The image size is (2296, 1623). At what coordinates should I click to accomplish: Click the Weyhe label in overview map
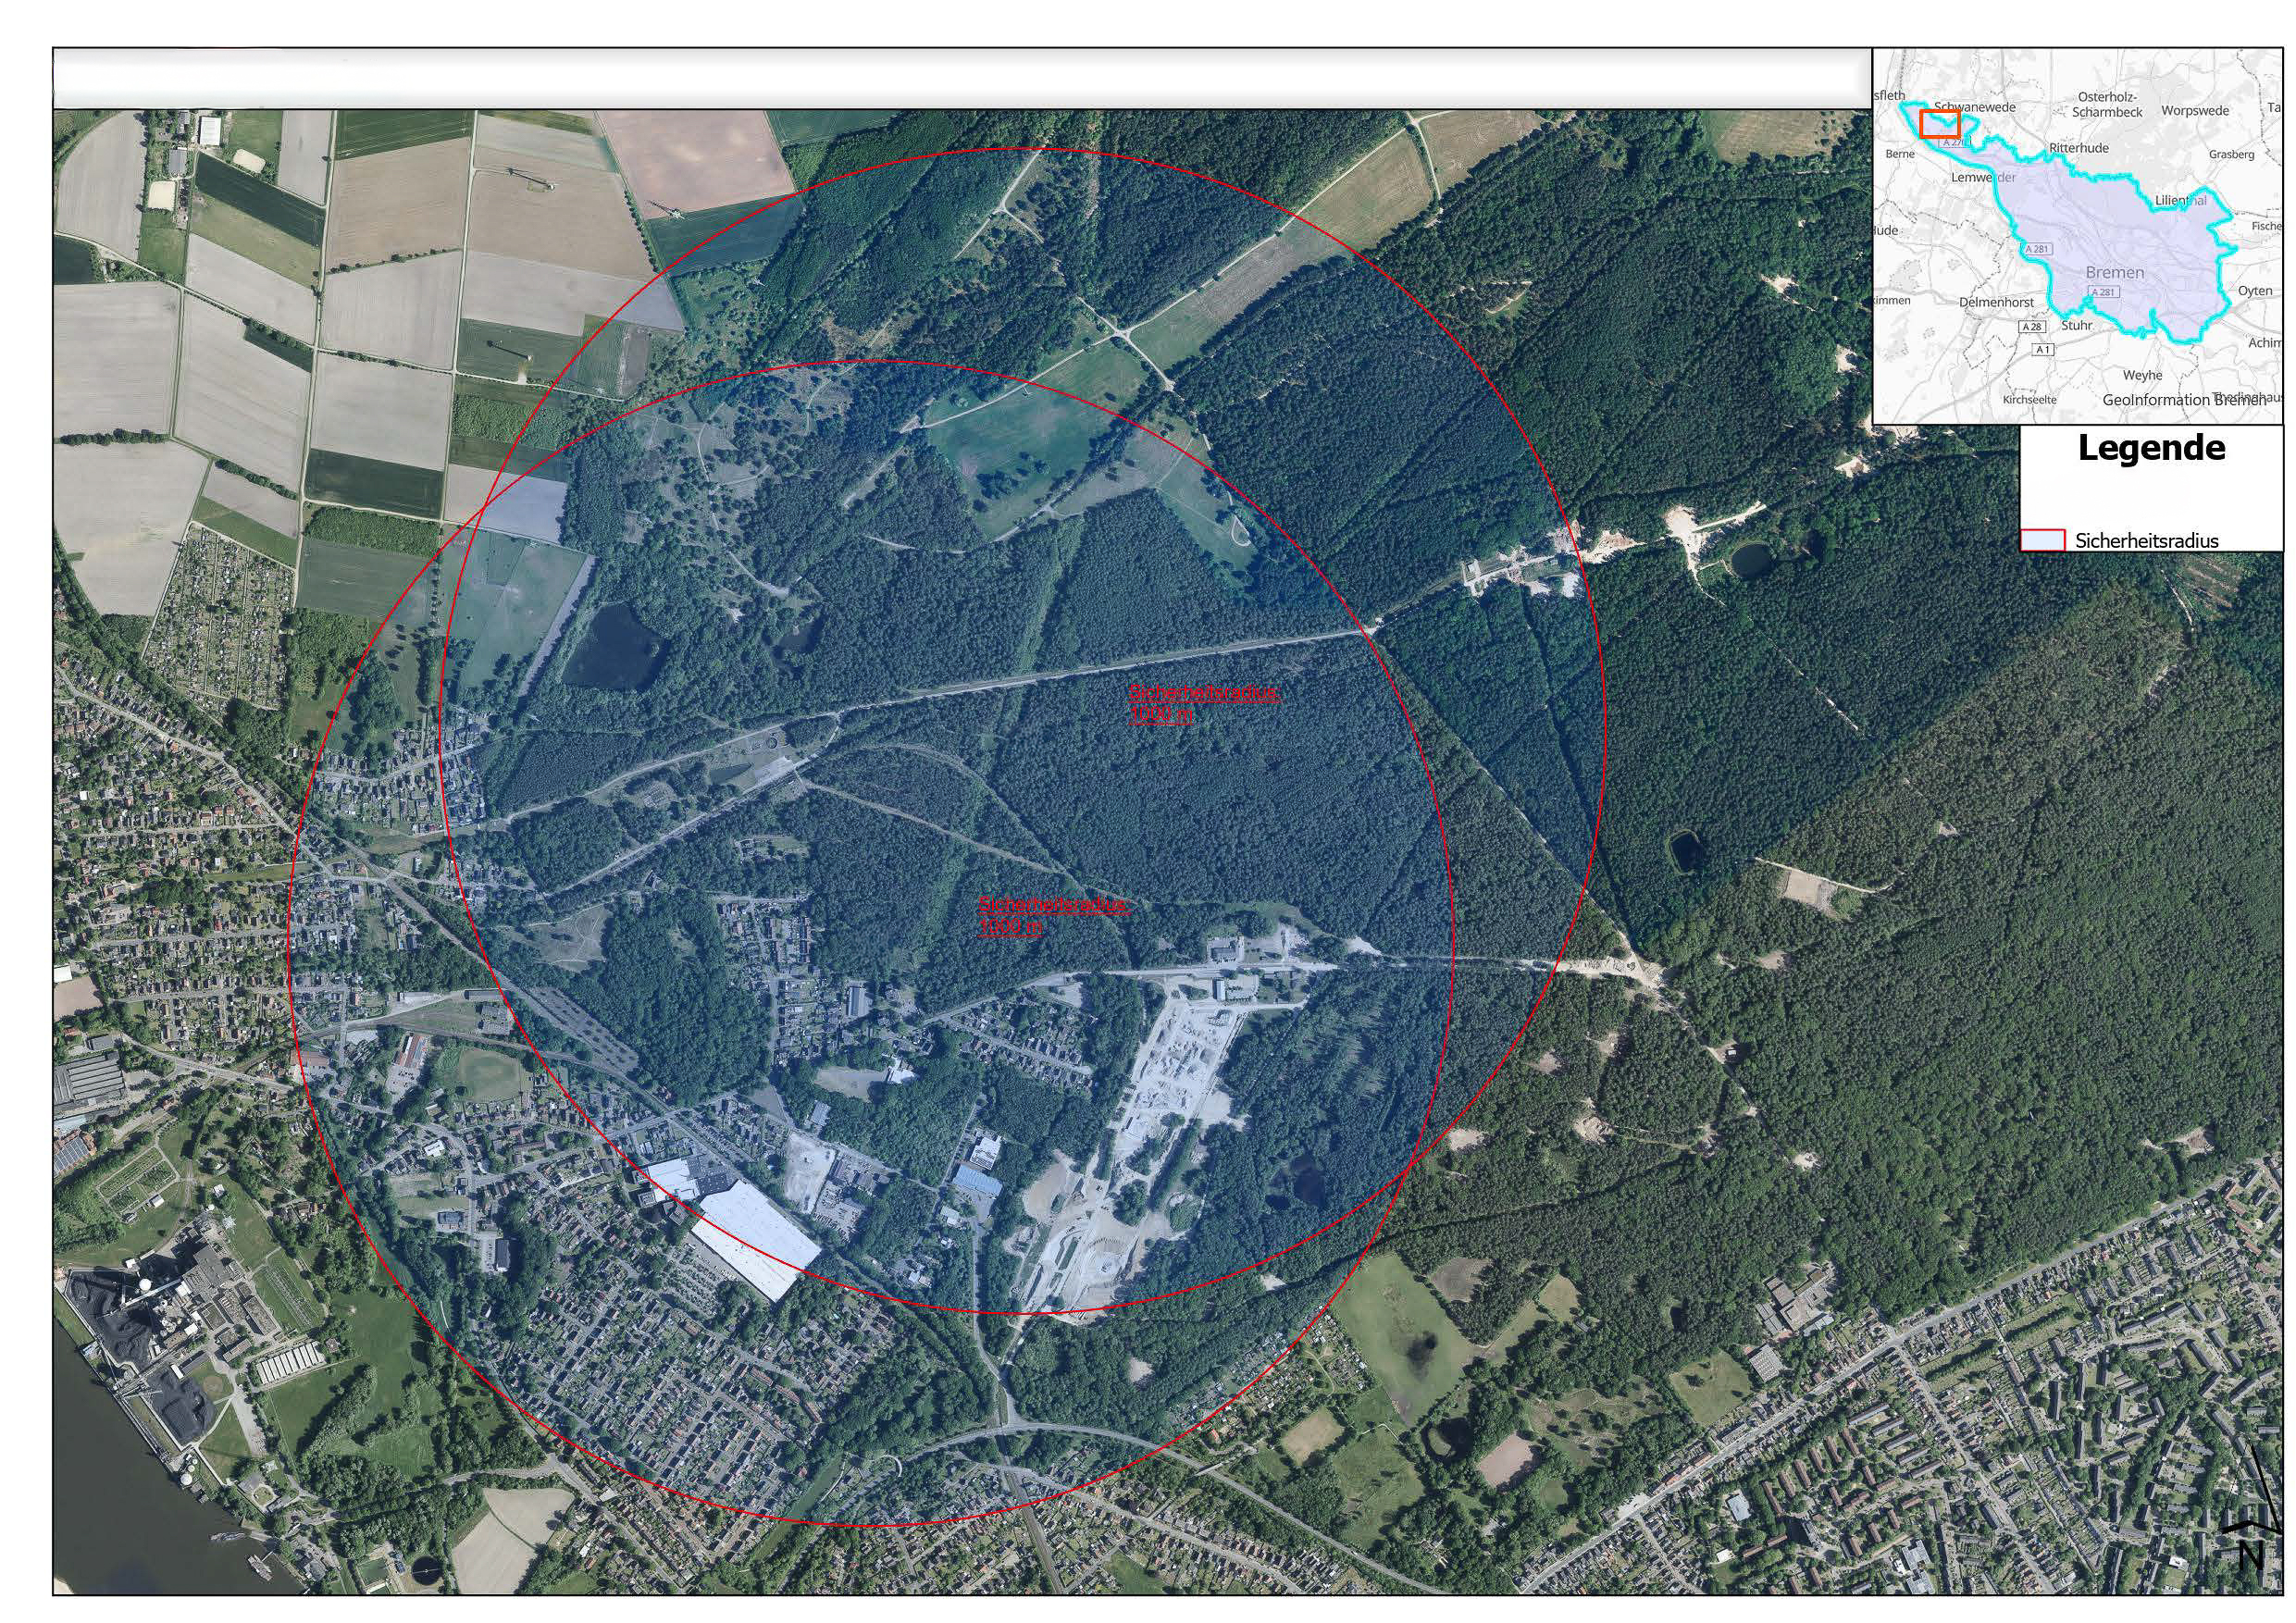pos(2142,375)
